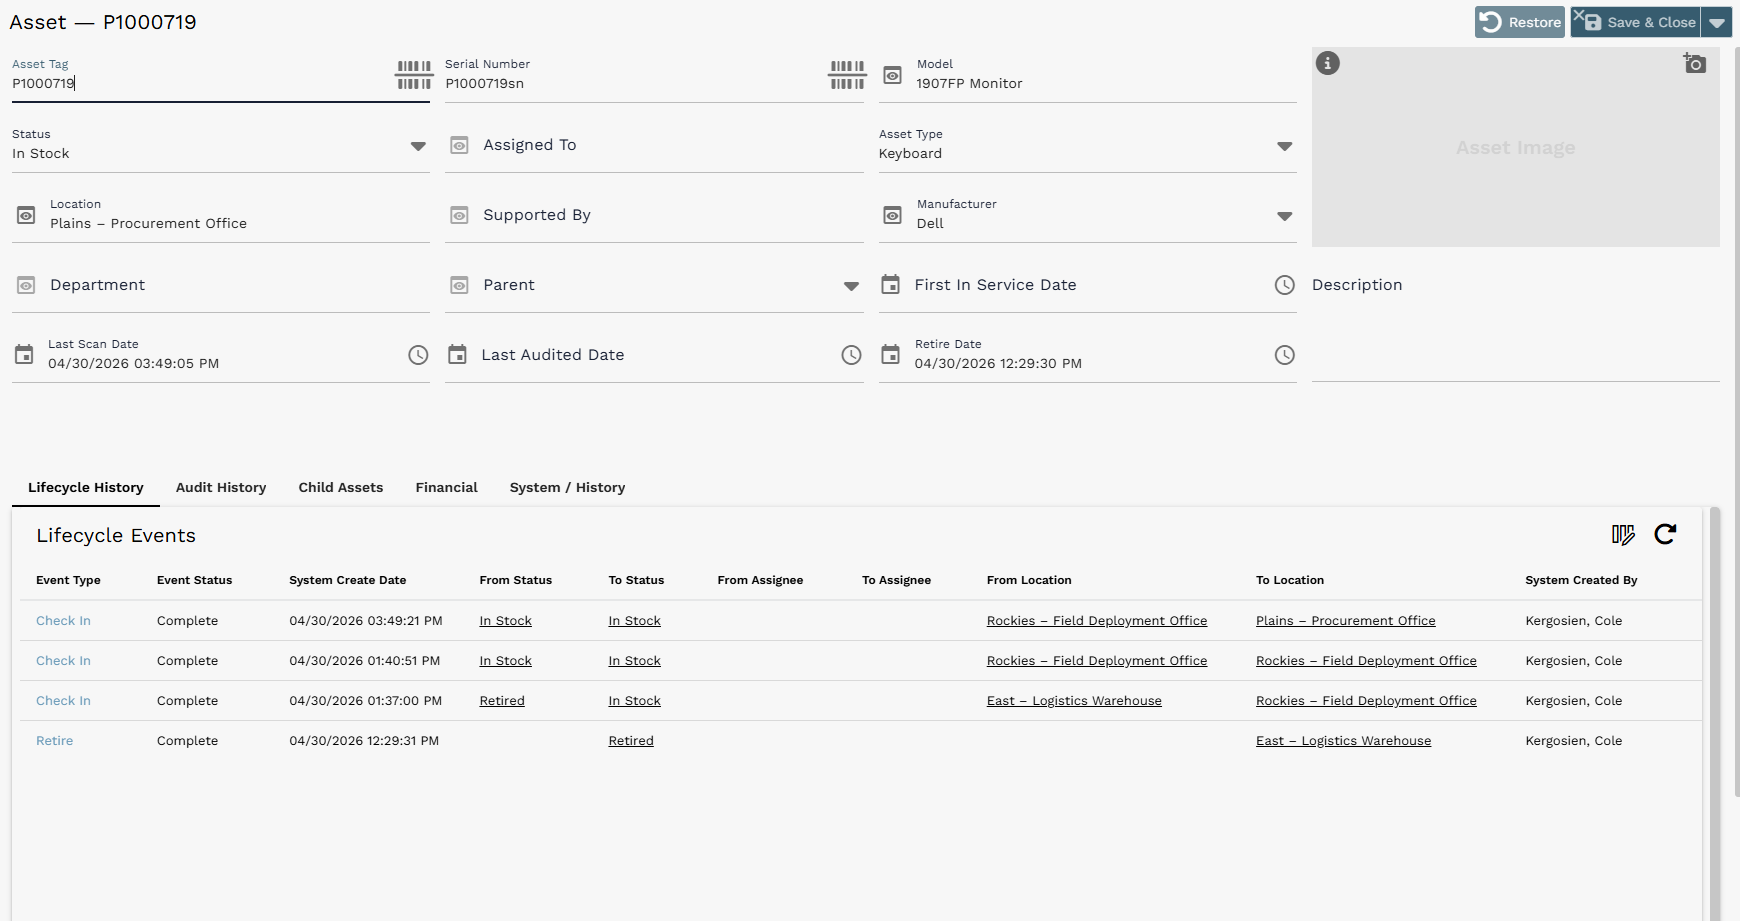The height and width of the screenshot is (921, 1740).
Task: Switch to Lifecycle History tab
Action: pyautogui.click(x=86, y=488)
